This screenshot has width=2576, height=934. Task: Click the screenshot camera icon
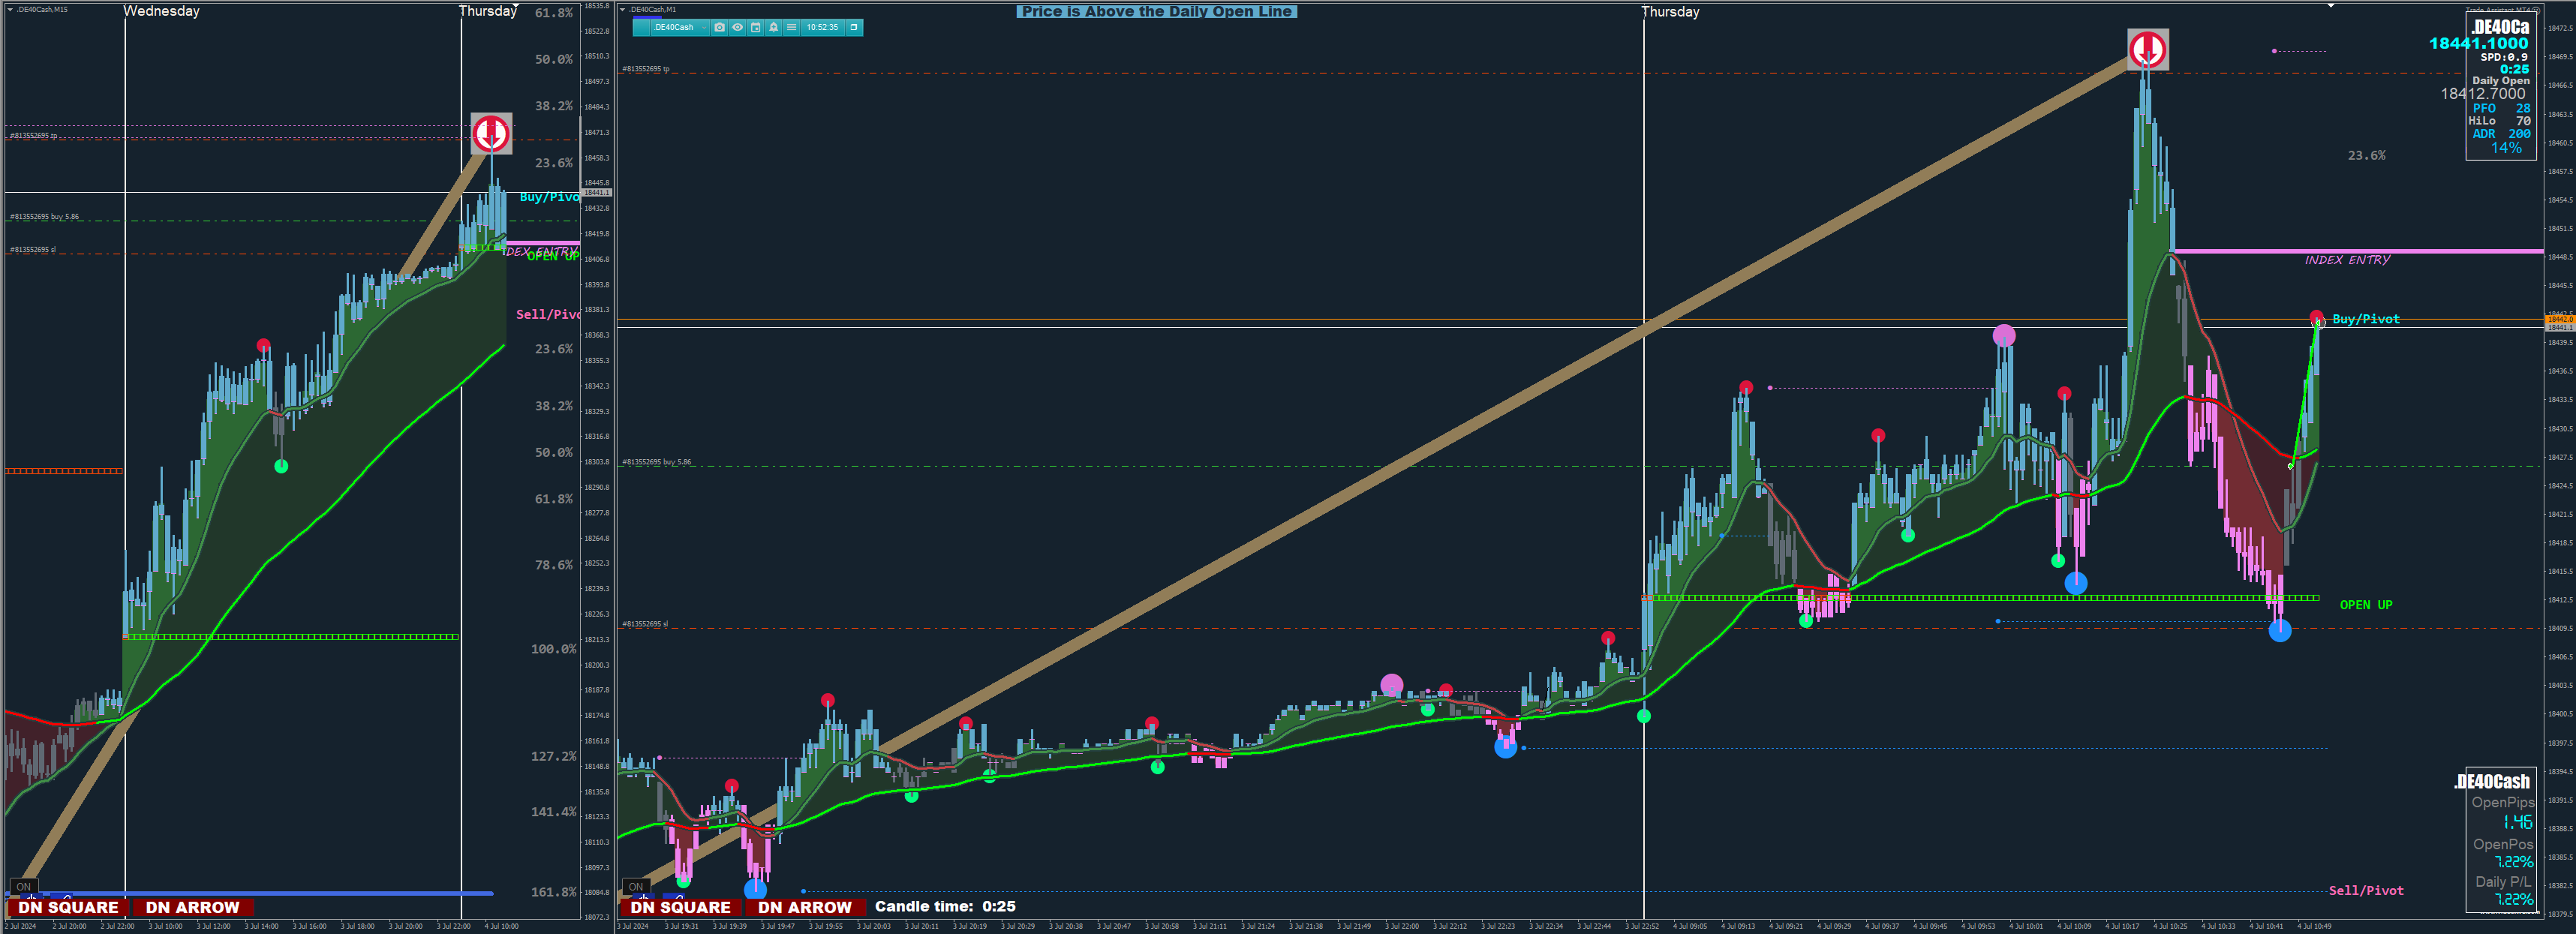click(x=720, y=27)
